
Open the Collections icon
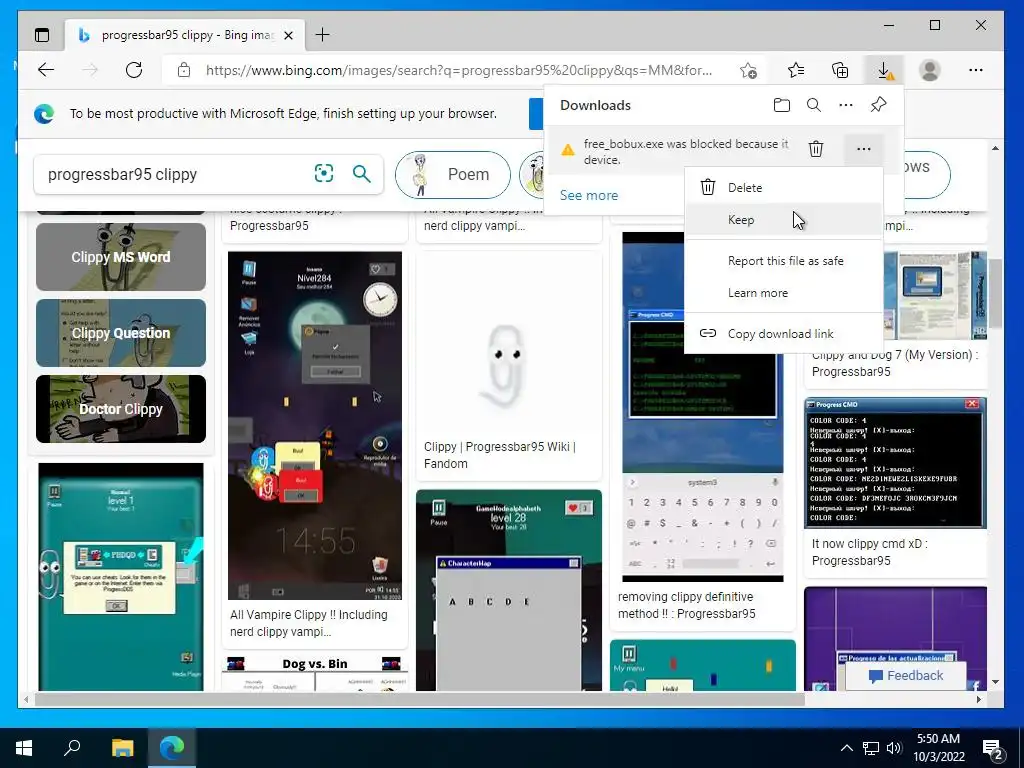click(x=840, y=70)
